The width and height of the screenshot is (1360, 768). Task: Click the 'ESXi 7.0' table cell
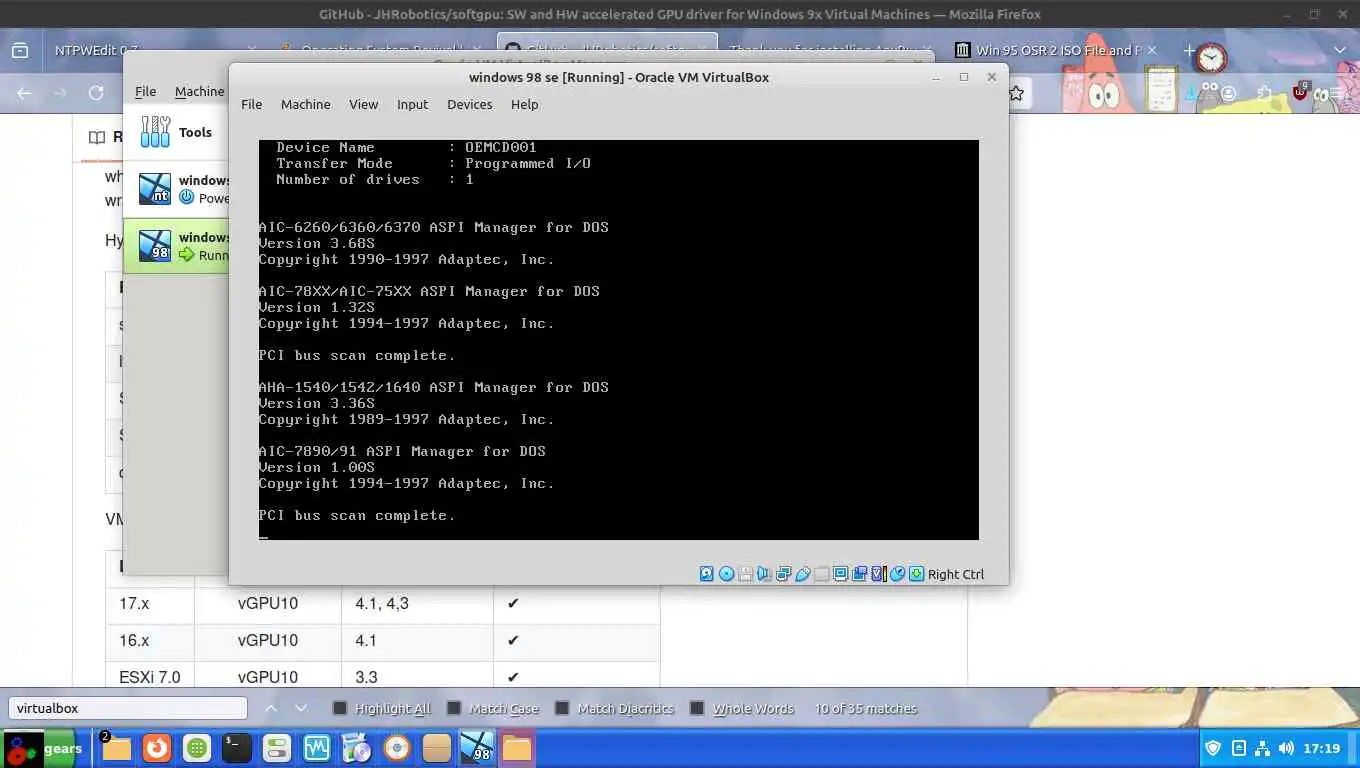[x=150, y=677]
